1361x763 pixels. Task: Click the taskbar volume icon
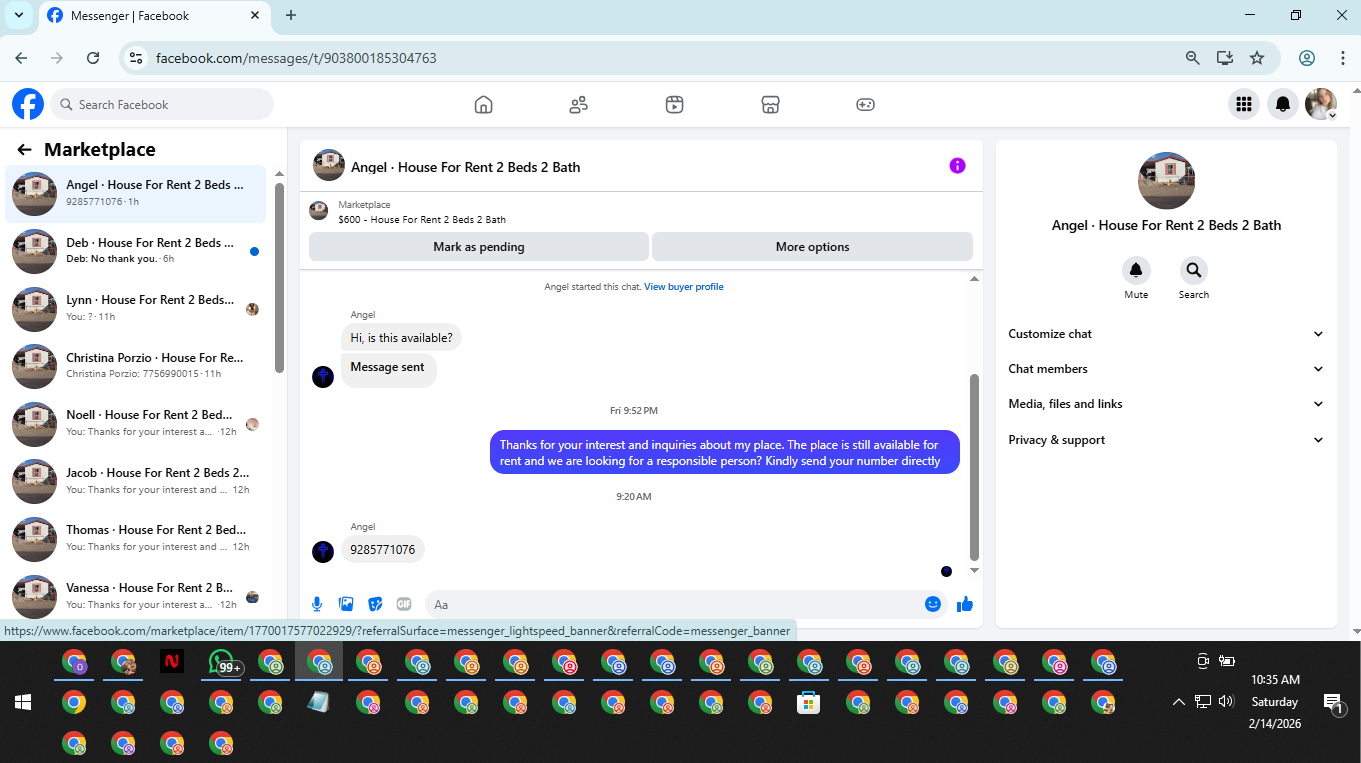tap(1227, 702)
